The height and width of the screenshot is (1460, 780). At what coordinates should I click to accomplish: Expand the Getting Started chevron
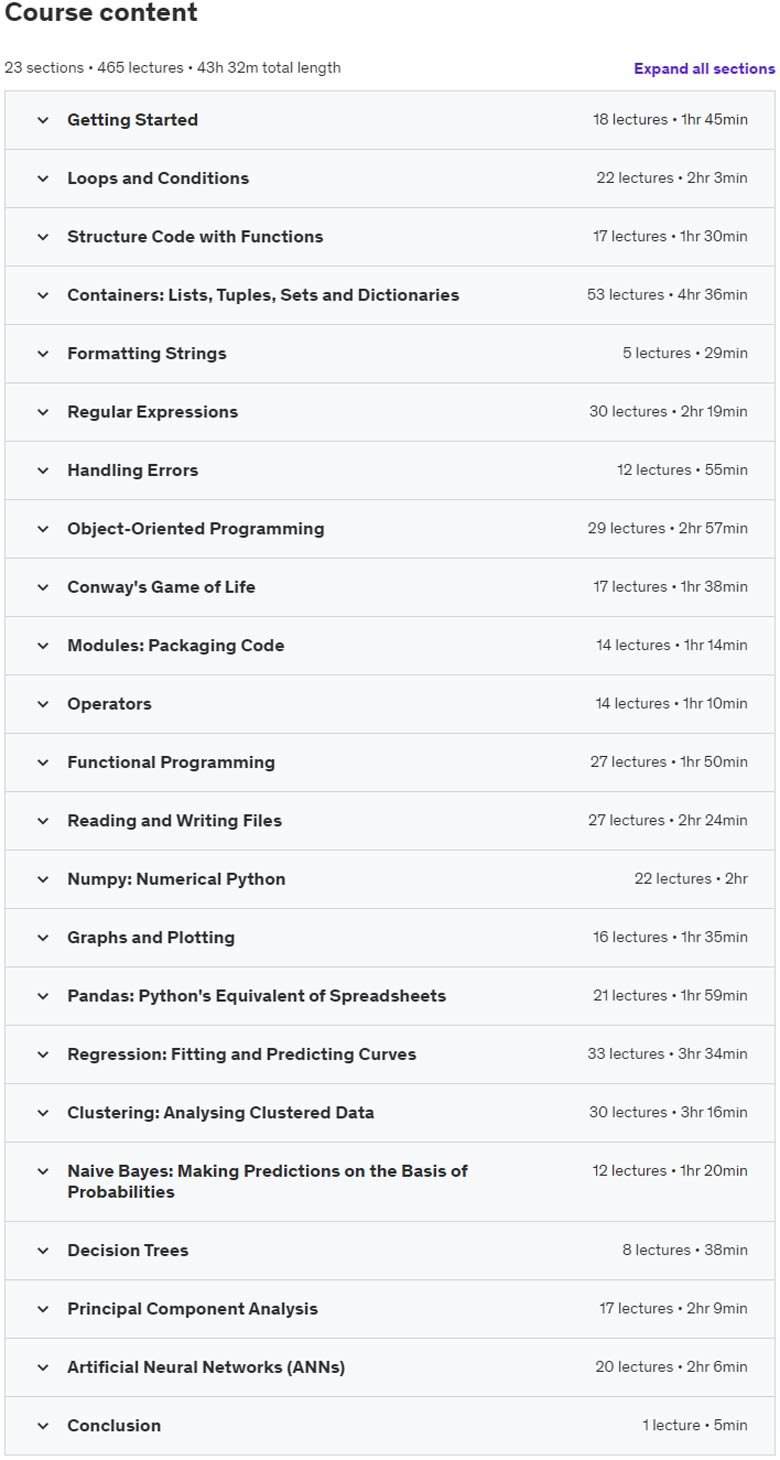(43, 120)
